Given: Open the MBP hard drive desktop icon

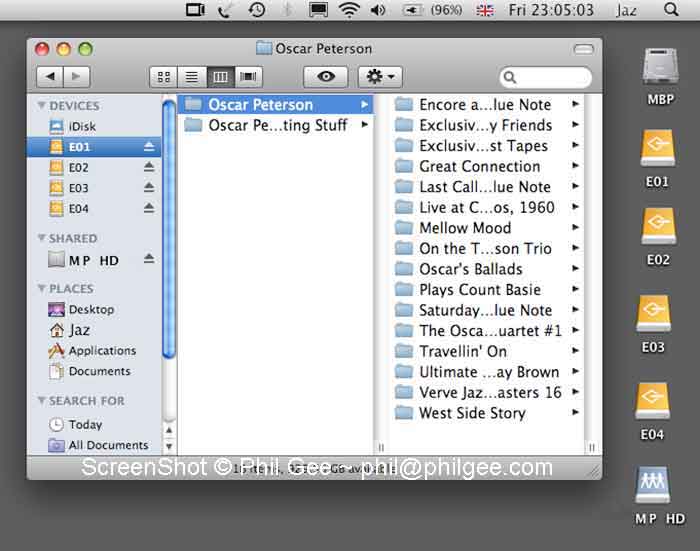Looking at the screenshot, I should pos(659,68).
